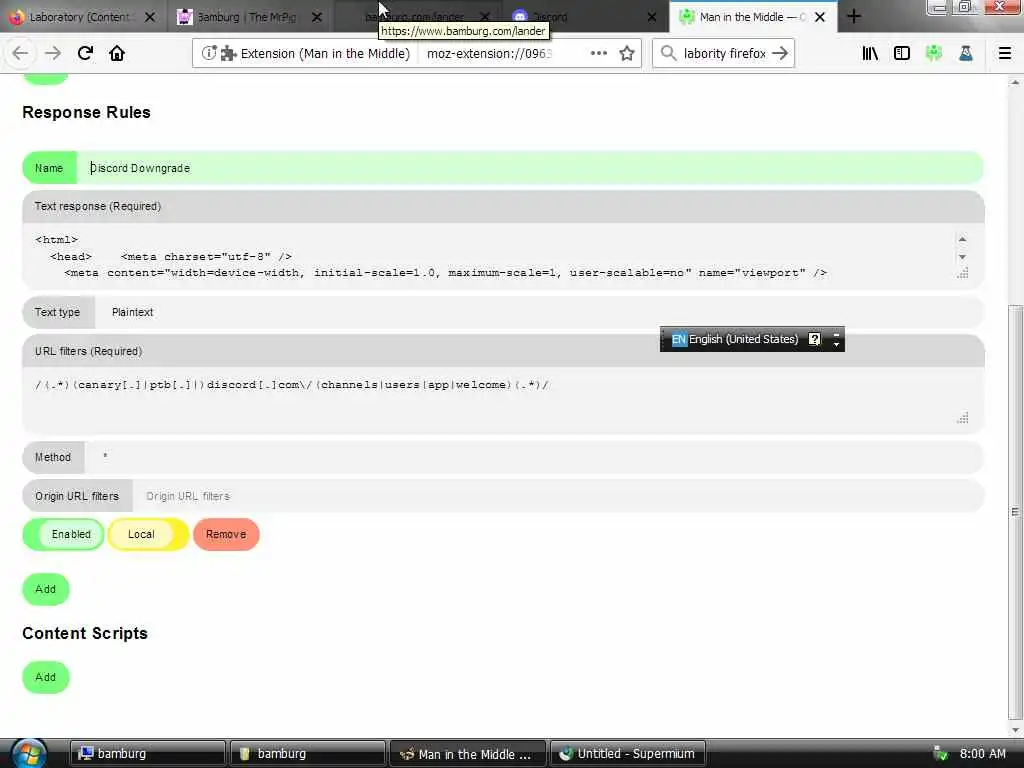Image resolution: width=1024 pixels, height=768 pixels.
Task: Go back with the browser back arrow
Action: (x=20, y=53)
